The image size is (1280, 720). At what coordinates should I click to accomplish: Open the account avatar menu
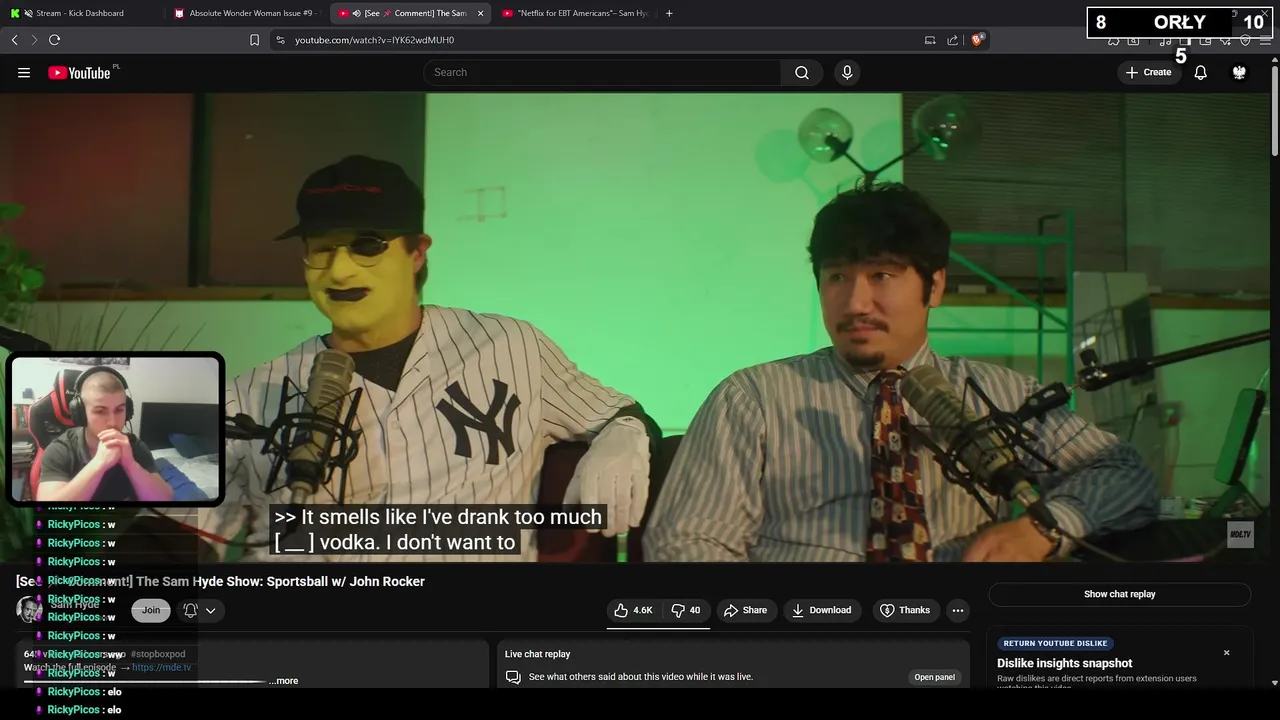pyautogui.click(x=1239, y=72)
